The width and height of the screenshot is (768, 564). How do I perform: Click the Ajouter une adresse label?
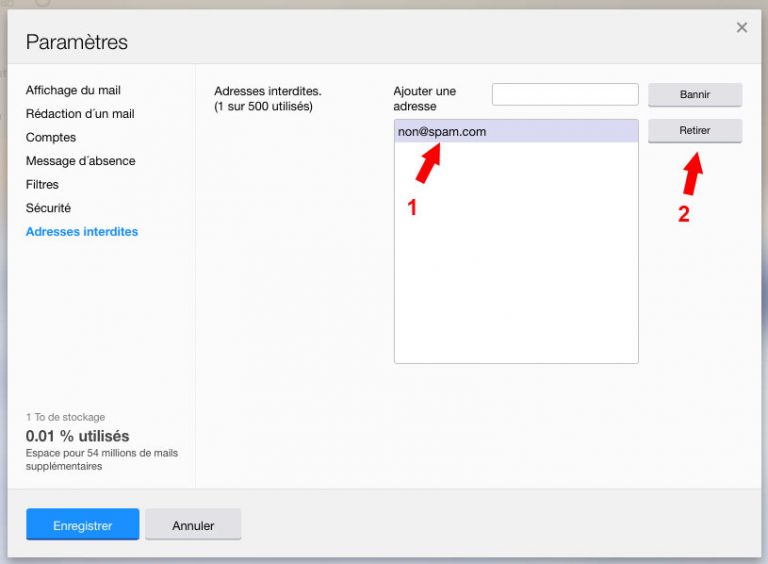424,98
